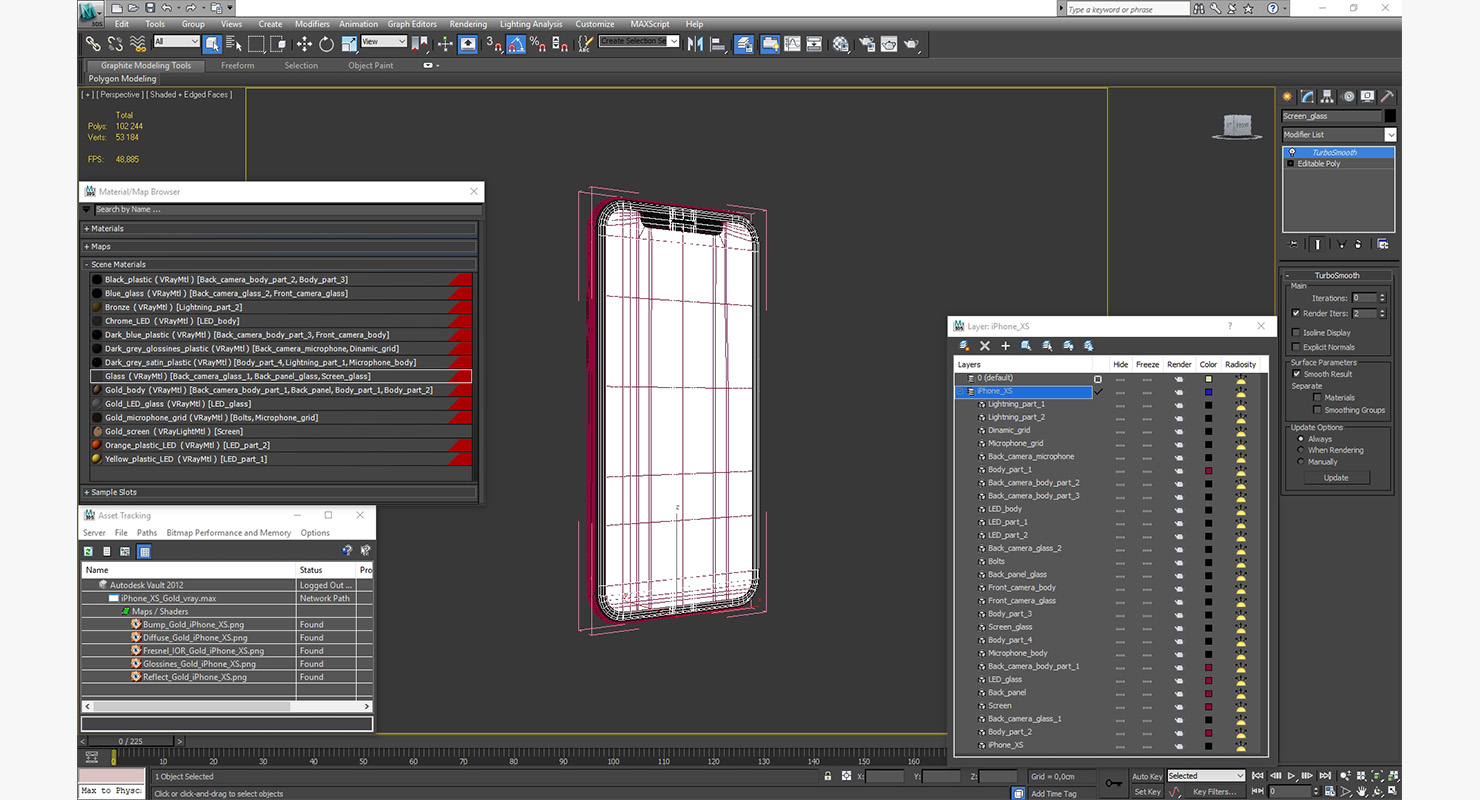1480x800 pixels.
Task: Choose the Select and Move tool
Action: pos(304,44)
